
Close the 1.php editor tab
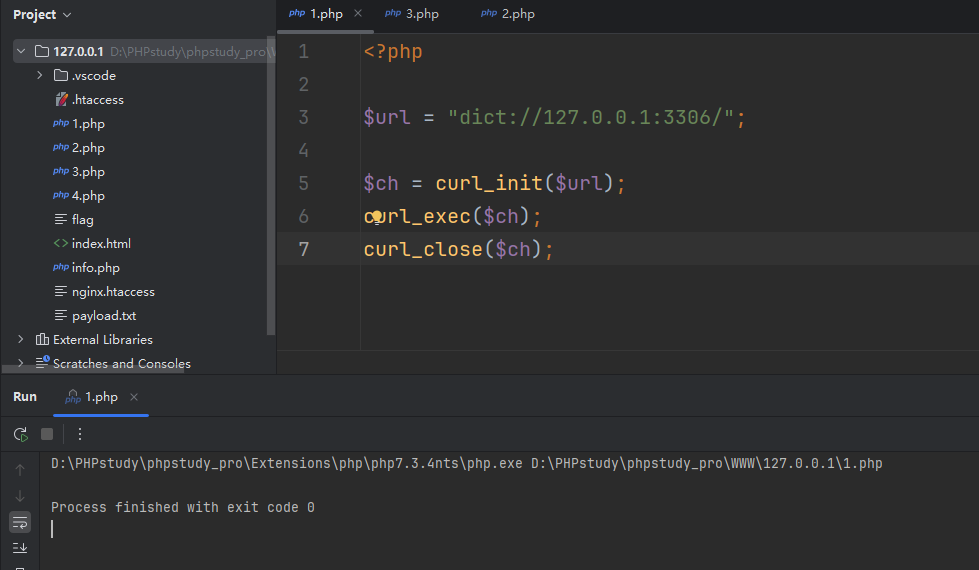point(359,14)
